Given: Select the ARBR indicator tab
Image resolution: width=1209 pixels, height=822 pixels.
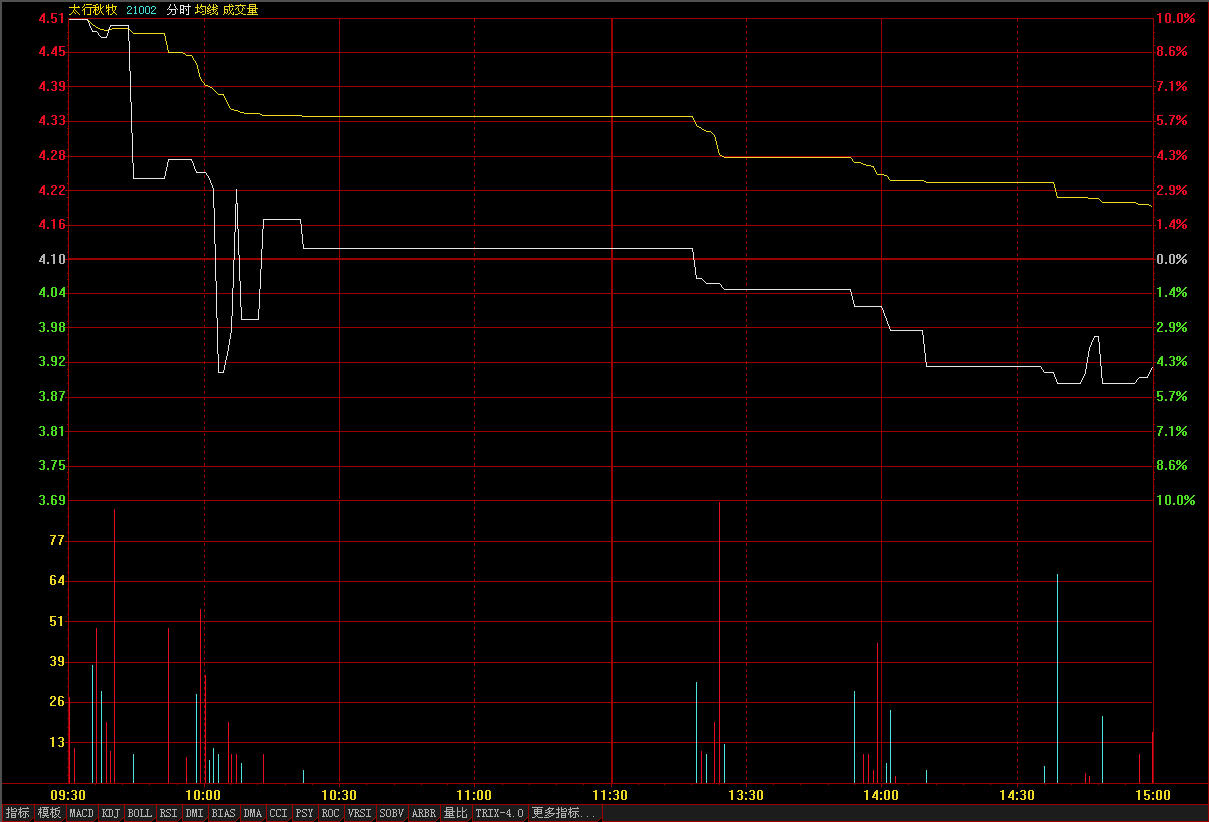Looking at the screenshot, I should (424, 813).
